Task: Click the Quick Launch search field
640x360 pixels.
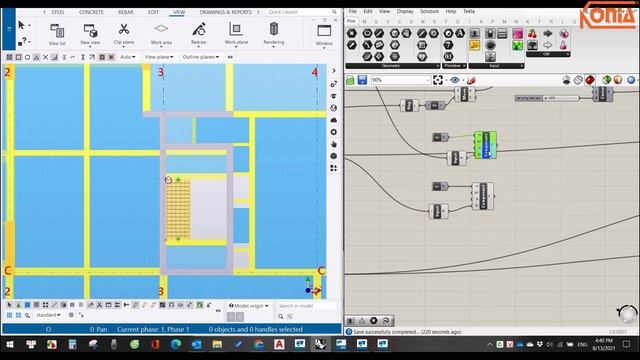Action: (302, 12)
